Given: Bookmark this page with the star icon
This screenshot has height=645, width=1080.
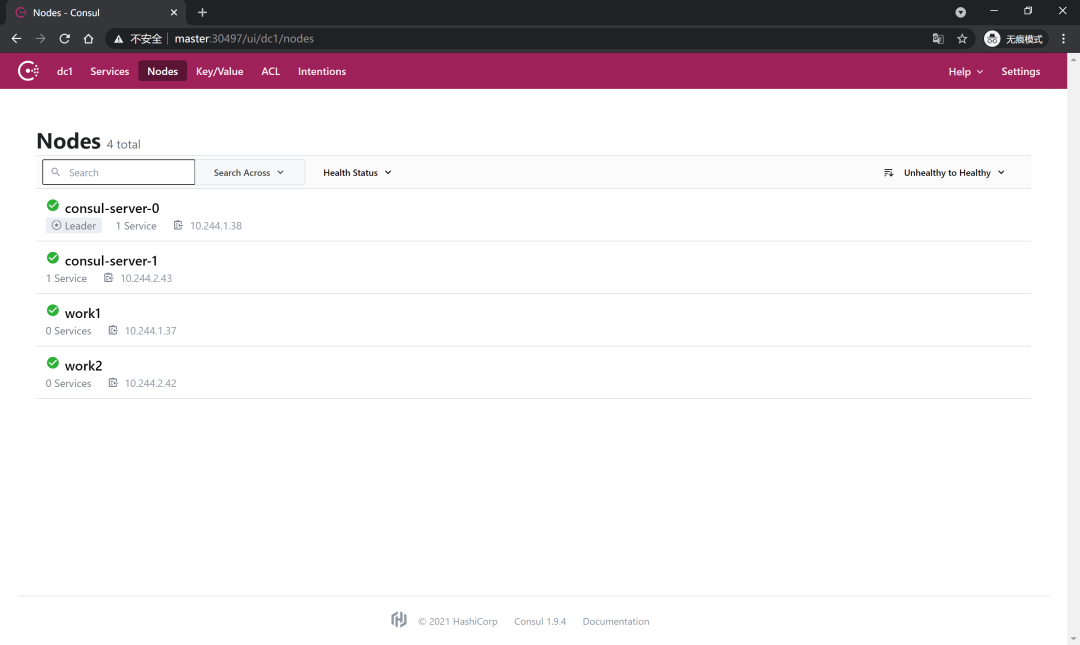Looking at the screenshot, I should point(962,39).
